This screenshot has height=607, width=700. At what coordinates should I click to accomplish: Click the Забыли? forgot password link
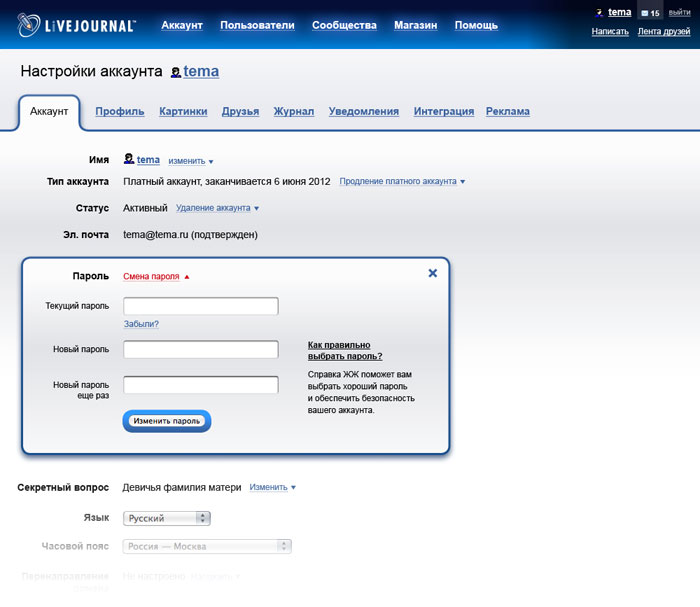tap(141, 324)
